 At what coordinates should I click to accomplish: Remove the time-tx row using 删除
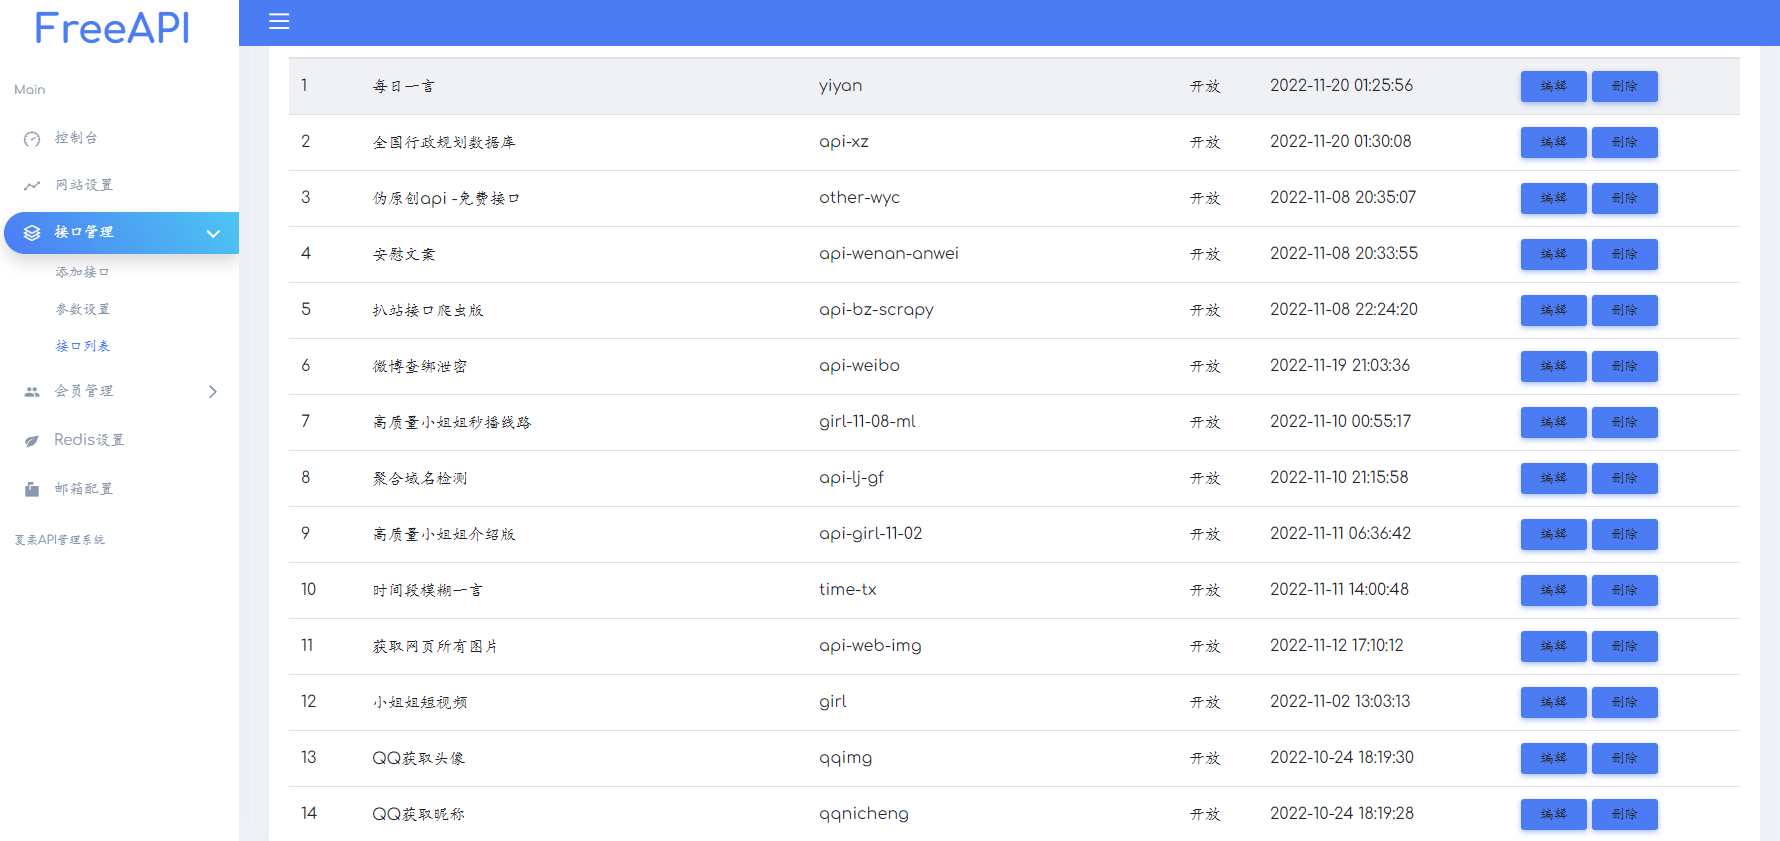click(x=1624, y=590)
